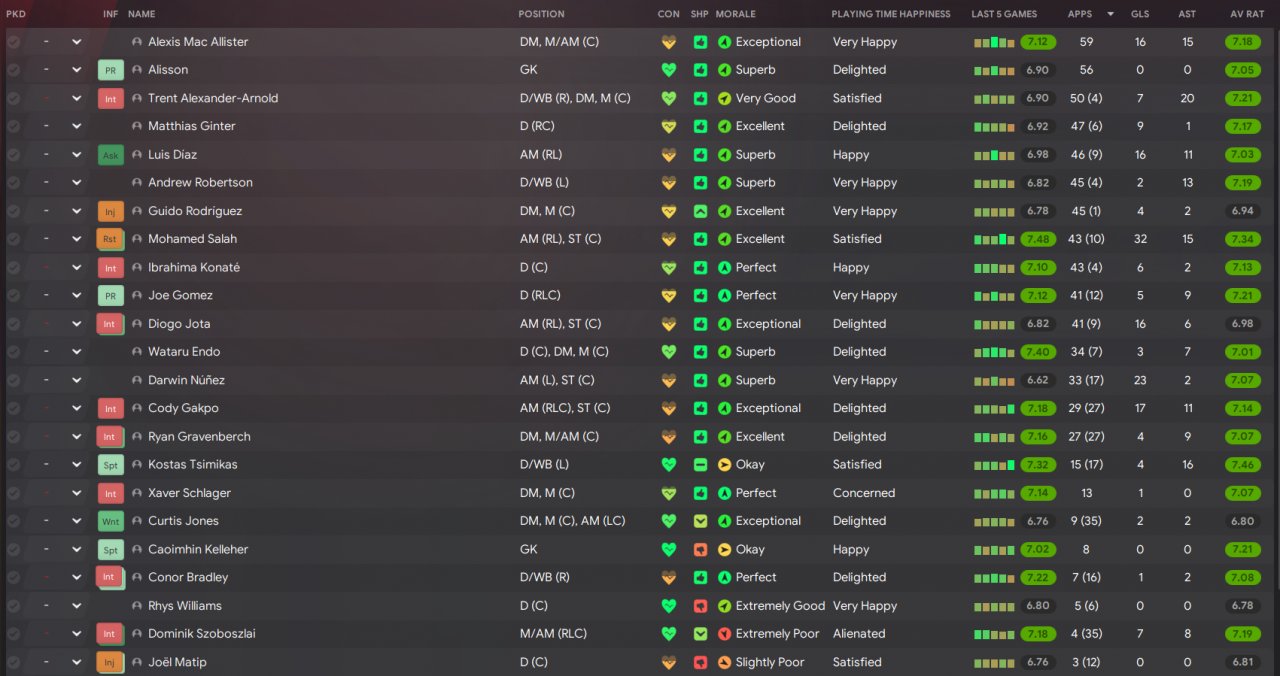Click Alisson's PR status badge
Viewport: 1280px width, 676px height.
pyautogui.click(x=110, y=70)
